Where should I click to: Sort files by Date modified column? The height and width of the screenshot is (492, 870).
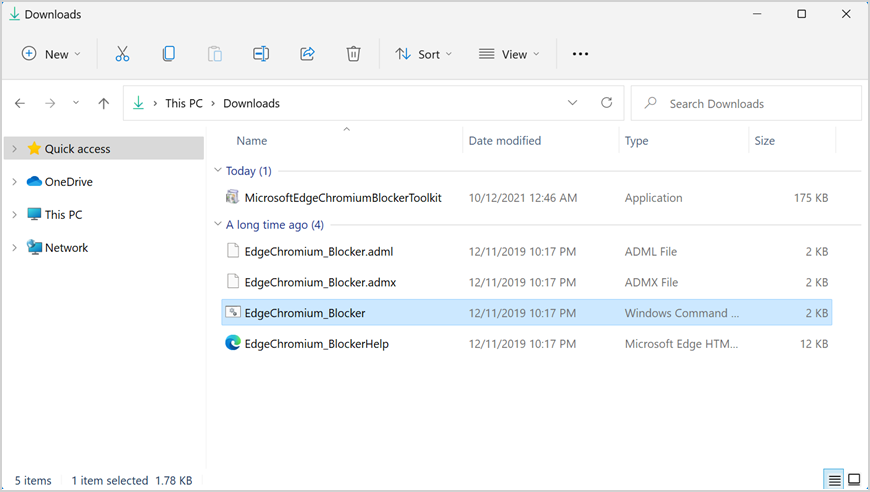505,141
